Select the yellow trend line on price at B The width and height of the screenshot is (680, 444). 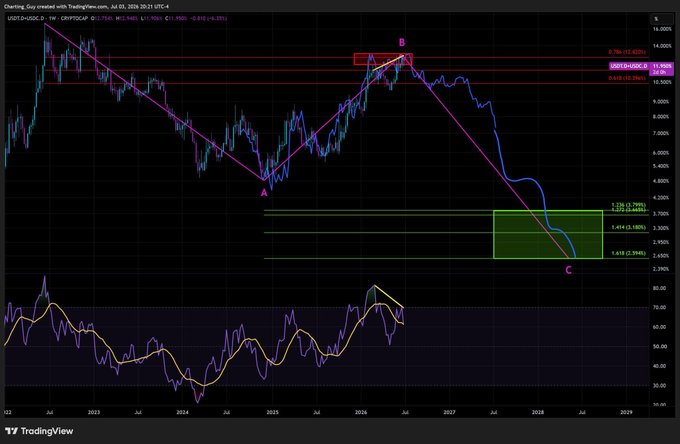pos(388,62)
